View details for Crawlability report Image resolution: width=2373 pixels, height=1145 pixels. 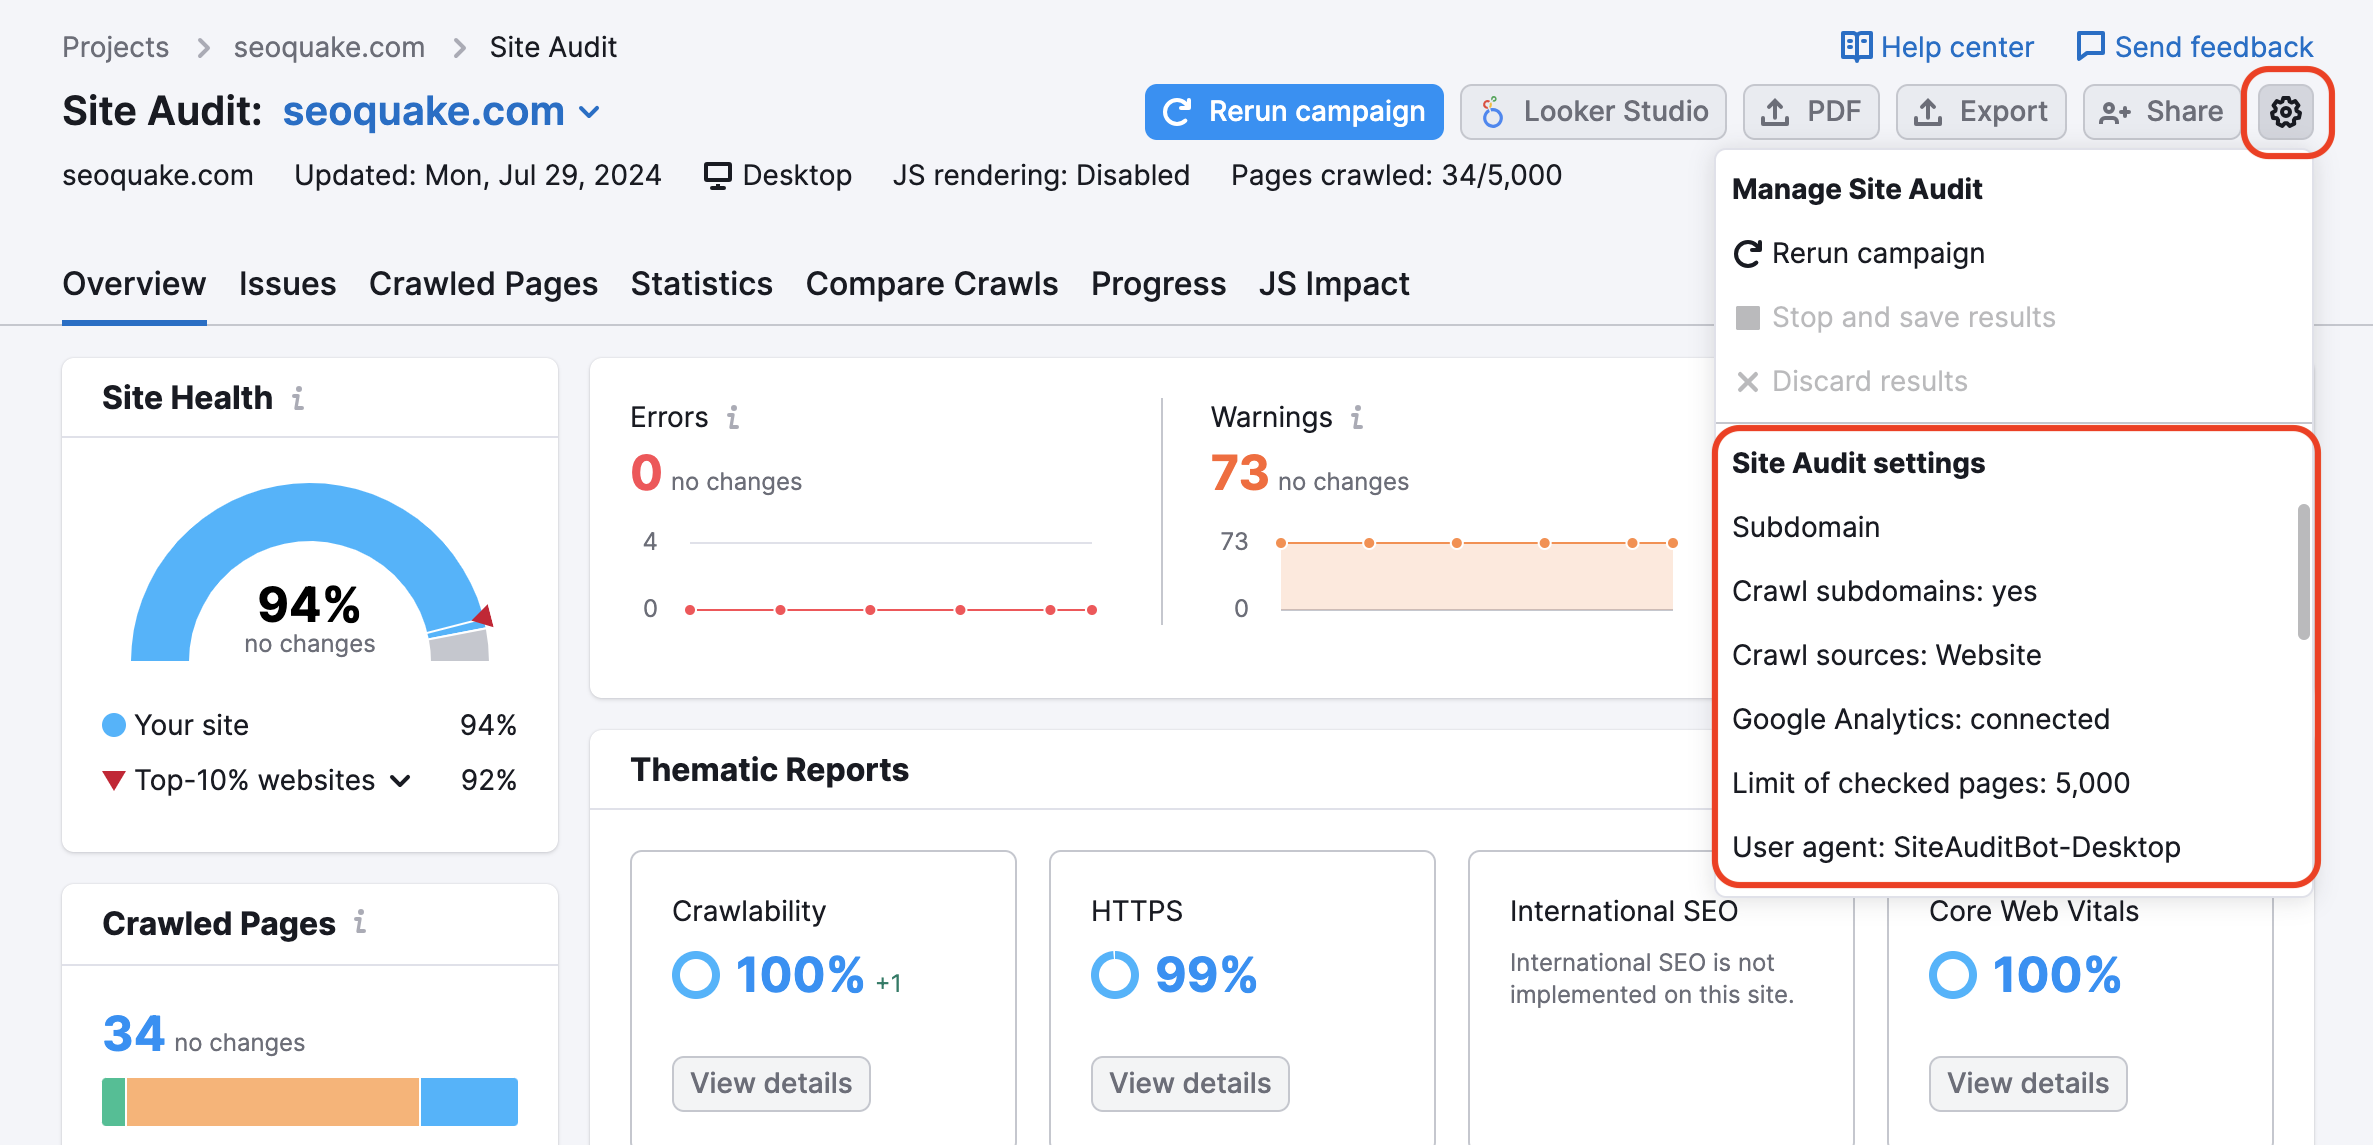(771, 1083)
